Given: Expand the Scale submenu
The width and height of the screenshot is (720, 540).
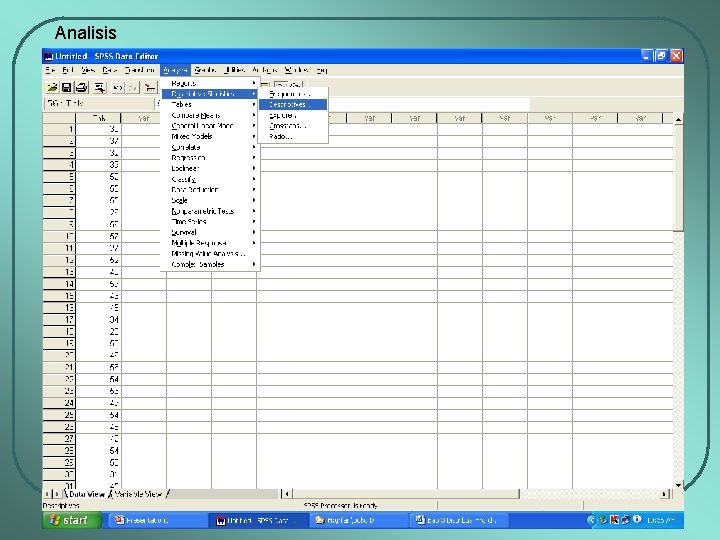Looking at the screenshot, I should tap(210, 200).
